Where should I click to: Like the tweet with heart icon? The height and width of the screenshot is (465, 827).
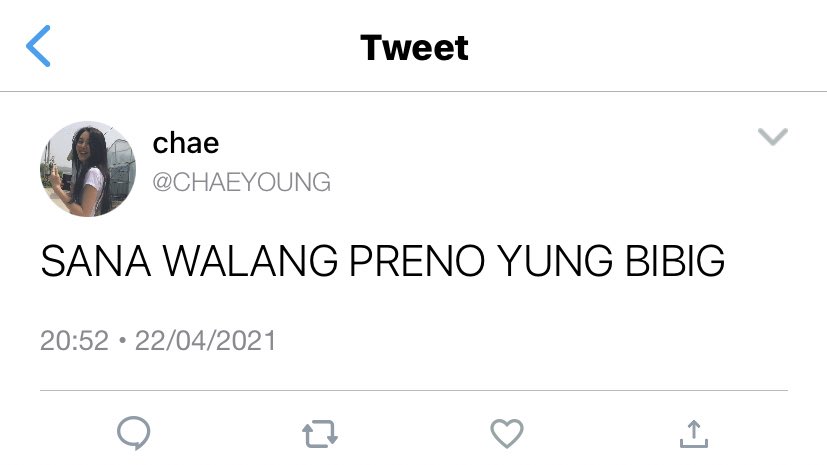(x=507, y=433)
